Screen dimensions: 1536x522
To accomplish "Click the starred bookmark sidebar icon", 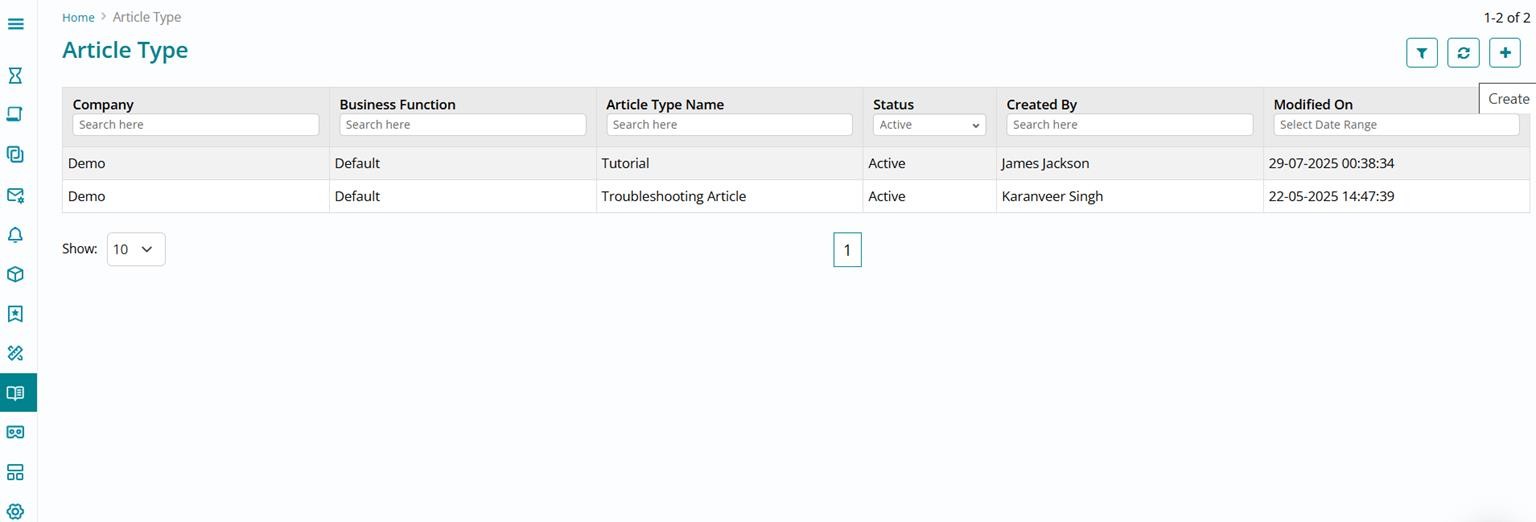I will [x=15, y=314].
